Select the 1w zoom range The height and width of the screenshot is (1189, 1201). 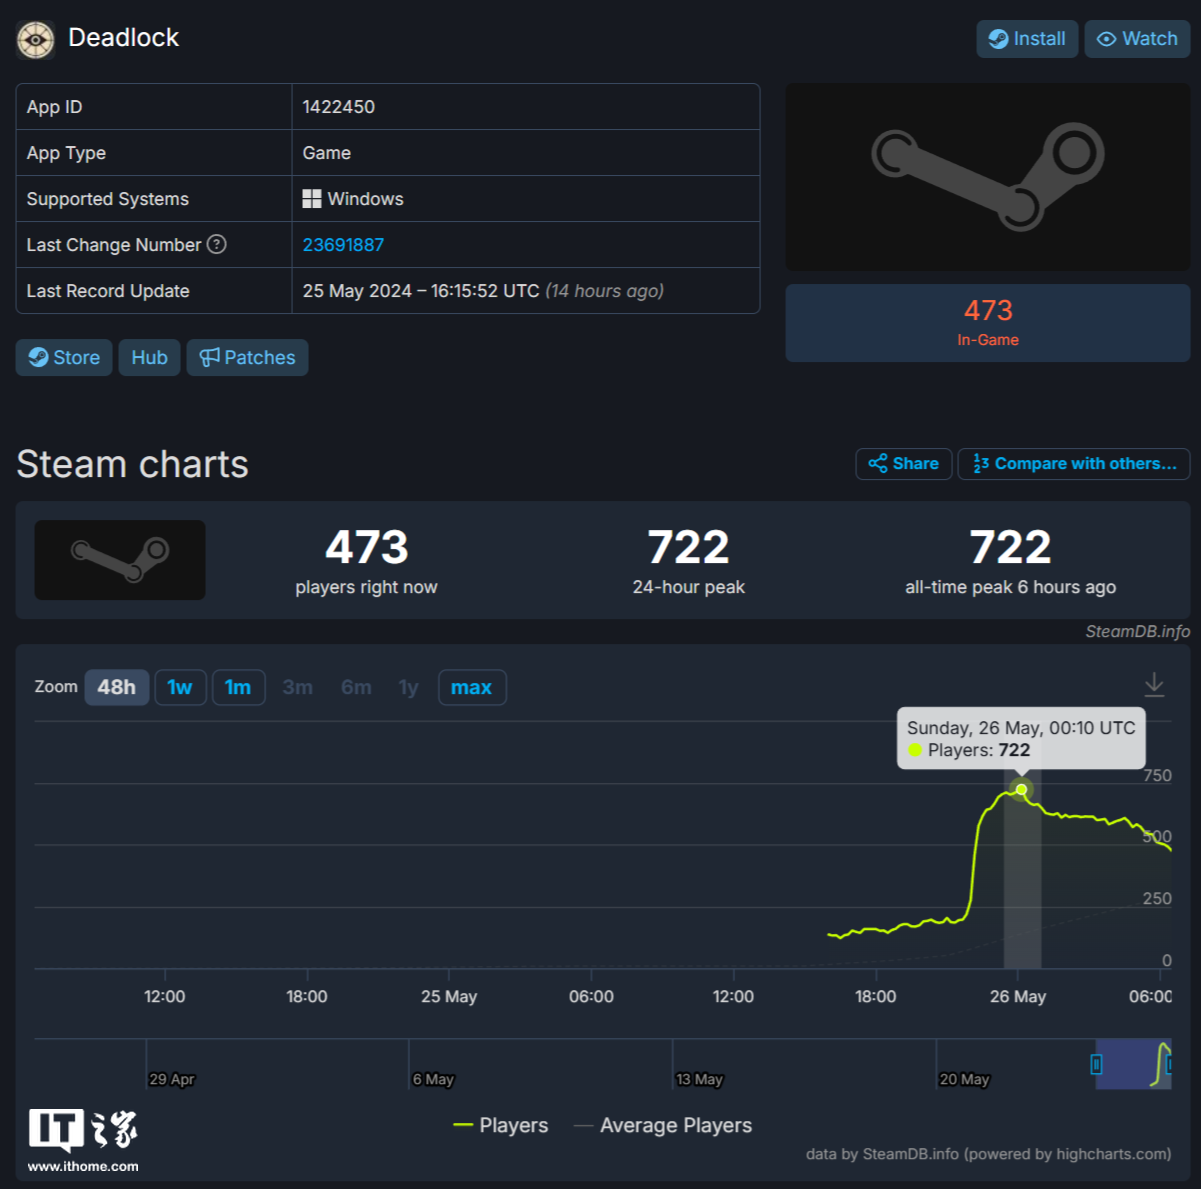[x=180, y=687]
